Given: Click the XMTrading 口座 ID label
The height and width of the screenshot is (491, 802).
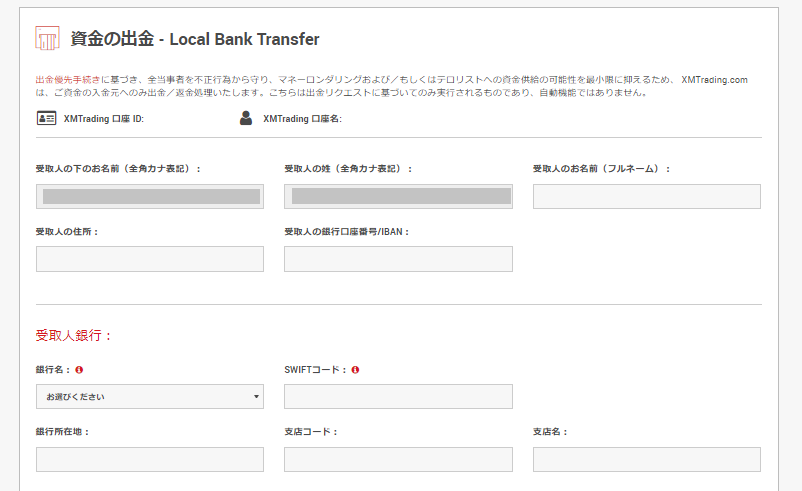Looking at the screenshot, I should tap(104, 119).
